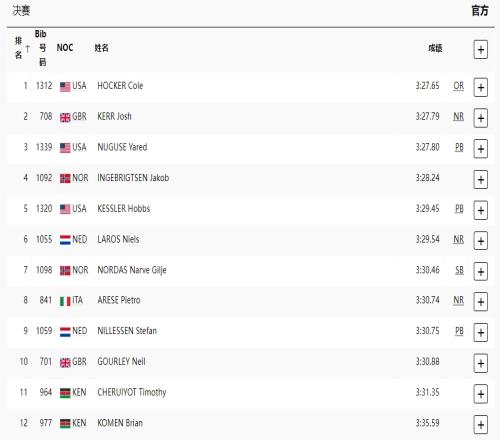Expand details for KERR Josh
Viewport: 500px width, 440px height.
[481, 118]
